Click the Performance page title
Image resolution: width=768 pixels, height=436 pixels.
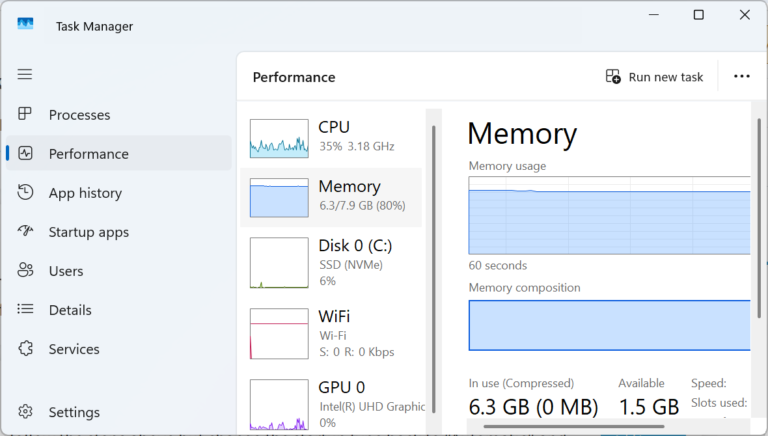coord(294,77)
